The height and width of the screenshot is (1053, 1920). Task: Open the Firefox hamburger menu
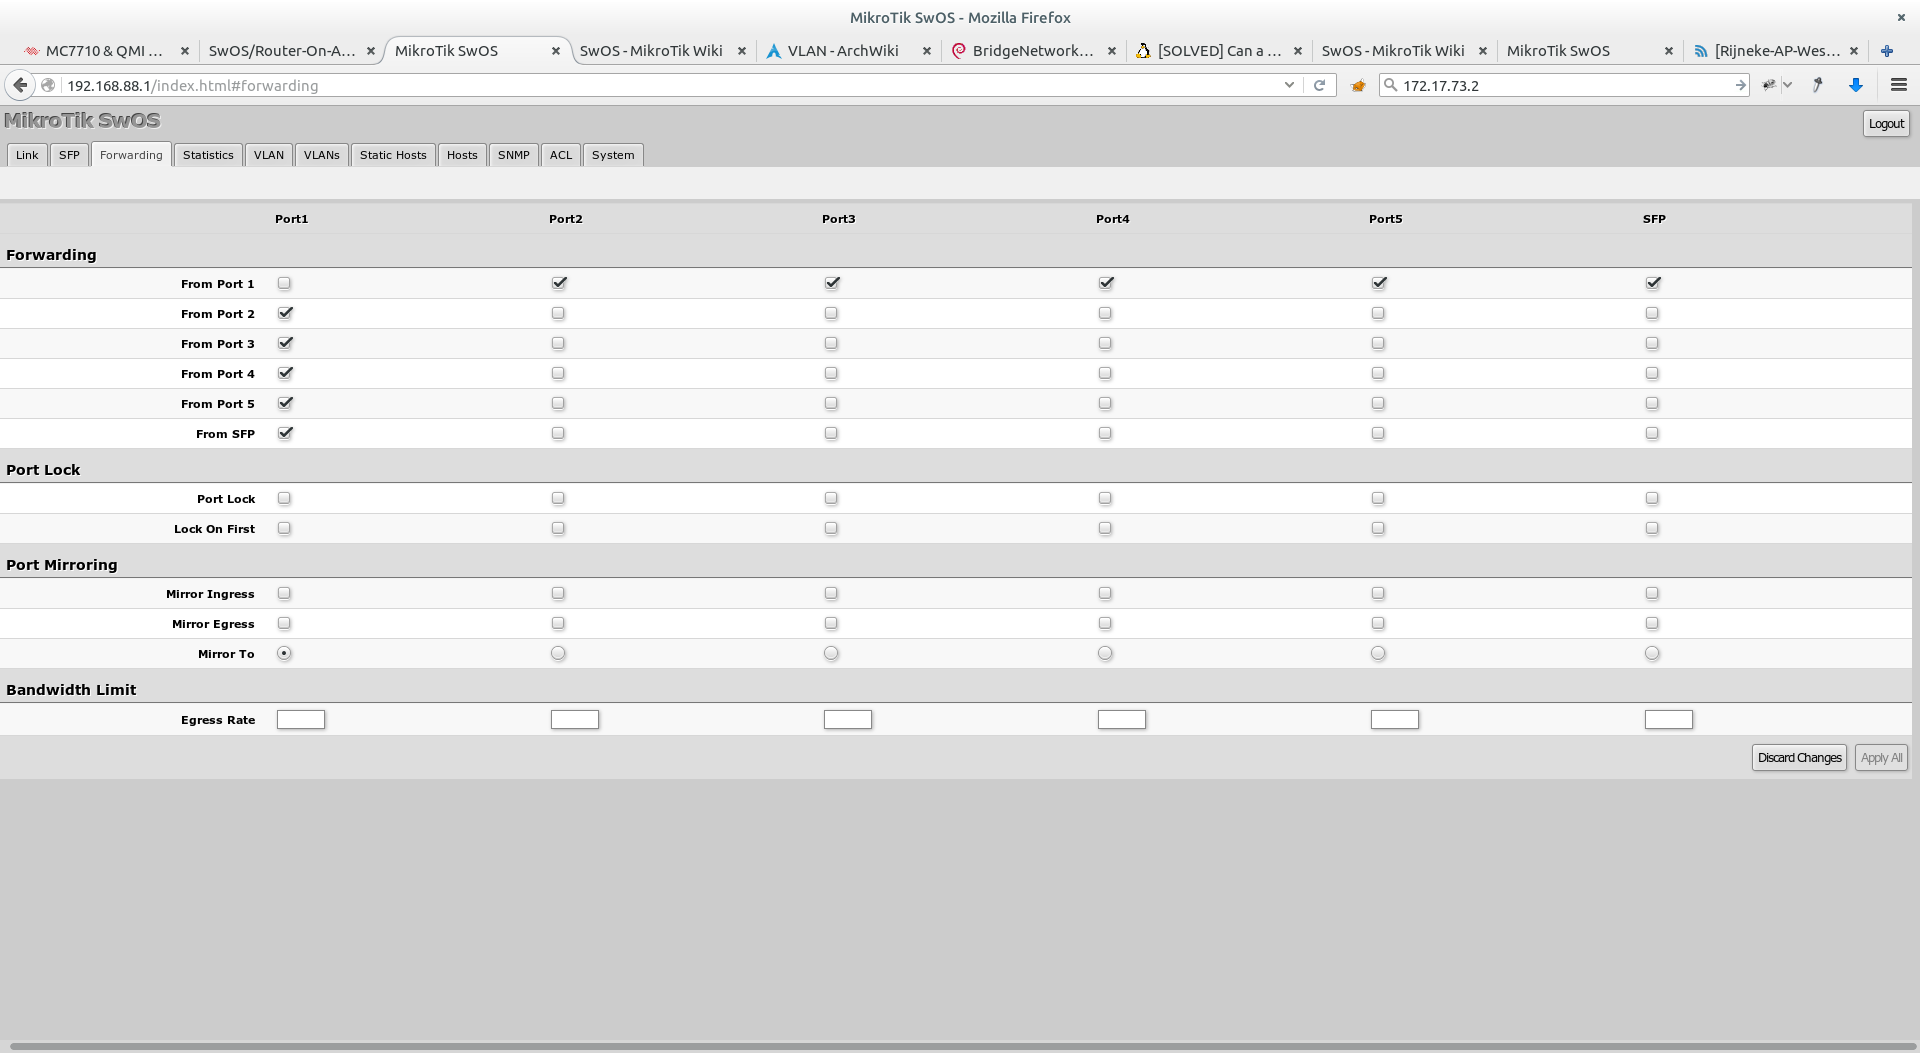click(1898, 86)
